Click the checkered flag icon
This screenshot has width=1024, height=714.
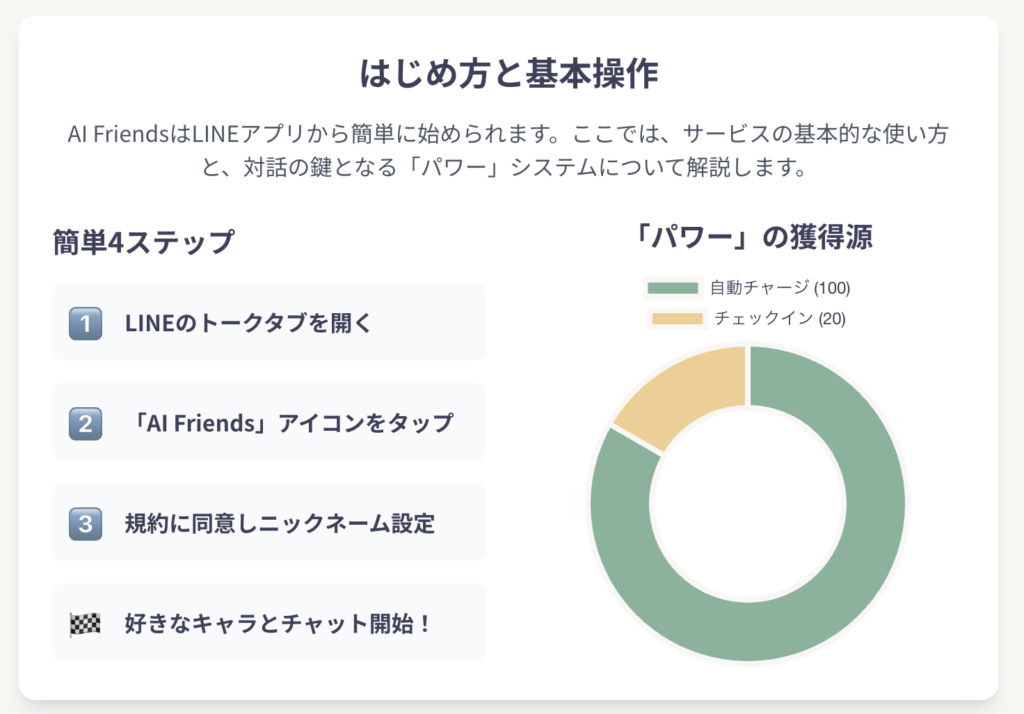click(86, 624)
